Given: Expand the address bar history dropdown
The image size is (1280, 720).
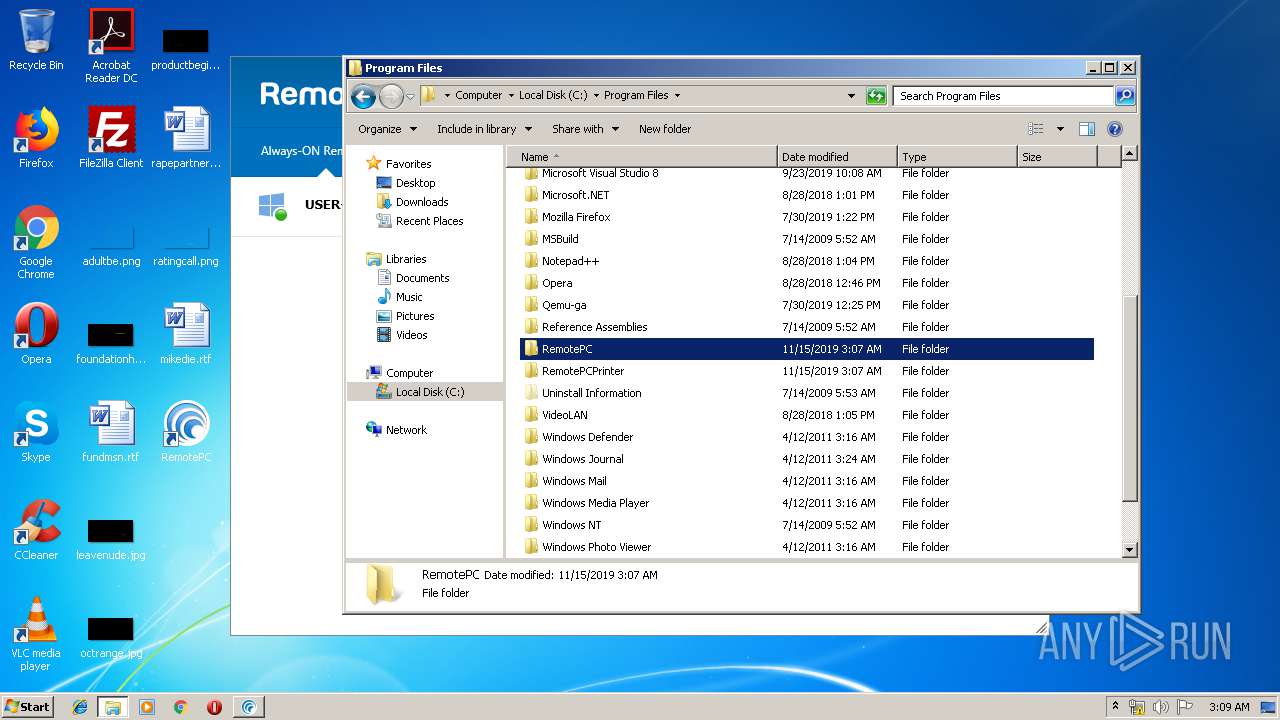Looking at the screenshot, I should click(x=851, y=96).
